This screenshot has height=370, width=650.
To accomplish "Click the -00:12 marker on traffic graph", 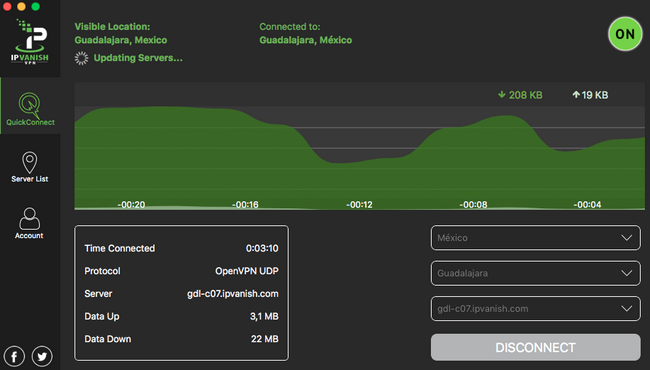I will 359,205.
